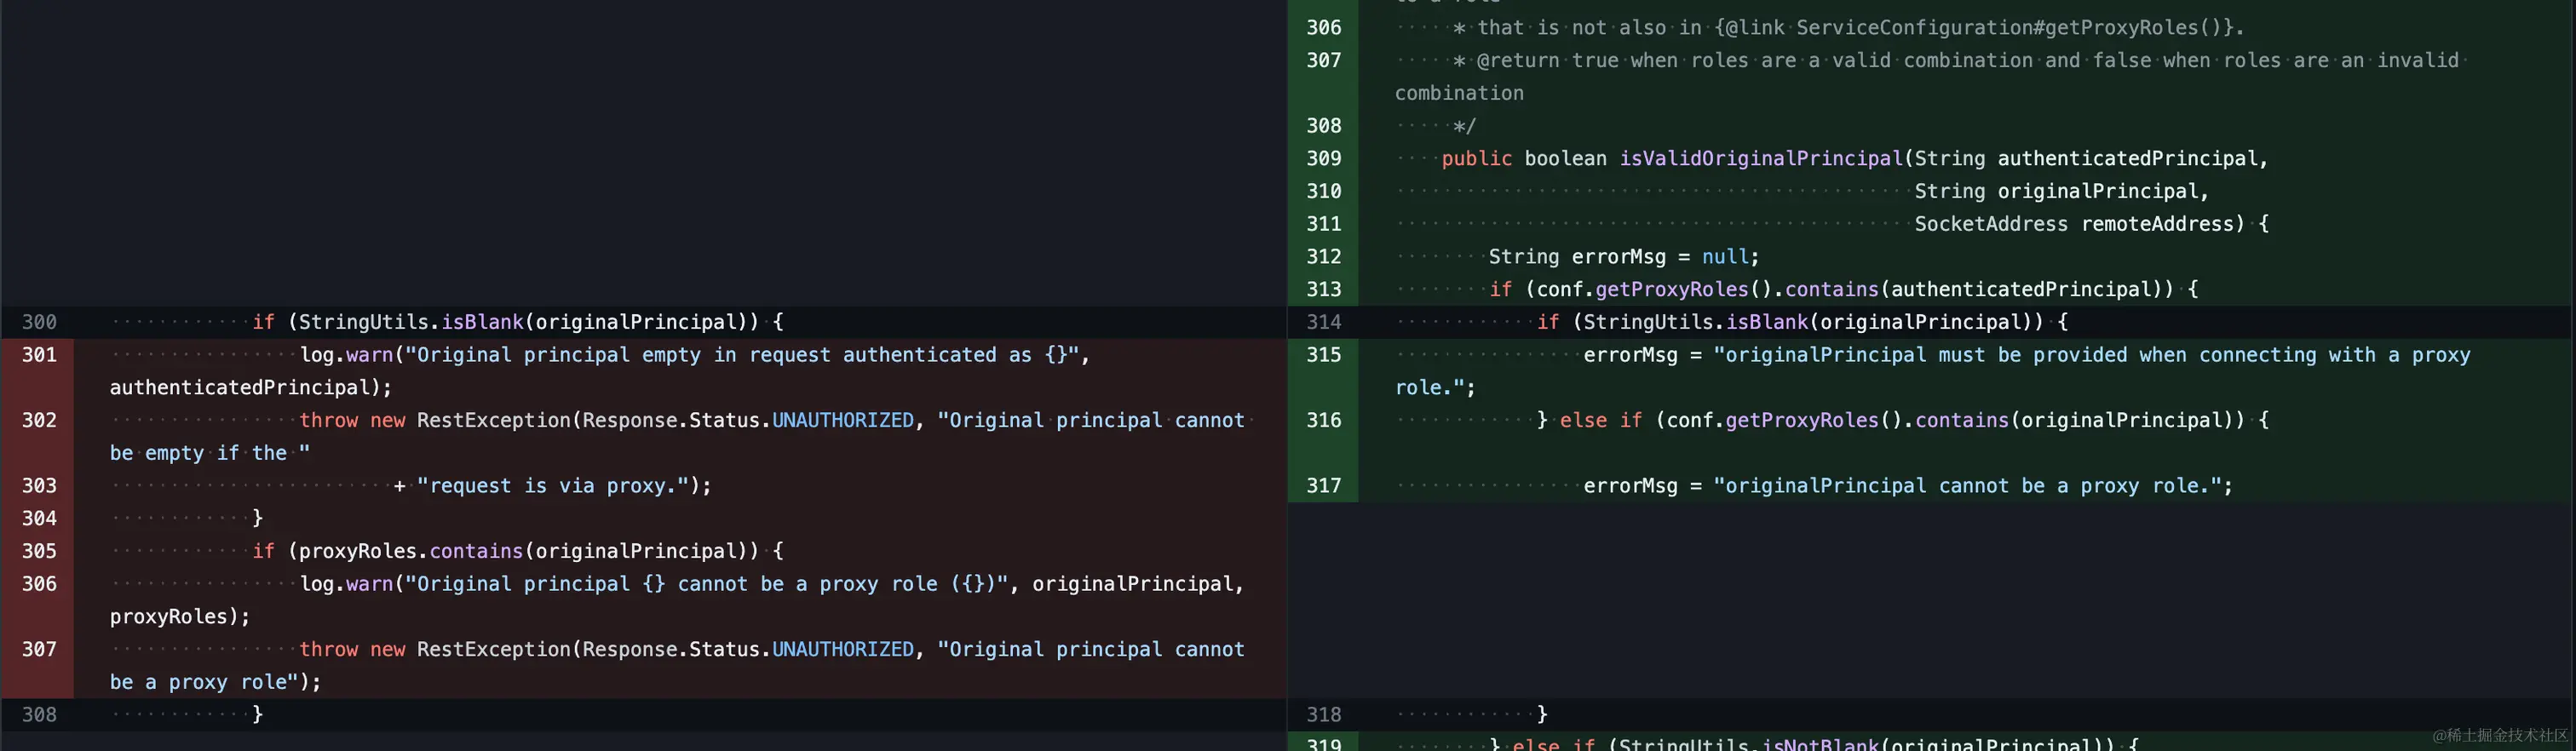Click right added line number 317
2576x751 pixels.
pyautogui.click(x=1323, y=486)
